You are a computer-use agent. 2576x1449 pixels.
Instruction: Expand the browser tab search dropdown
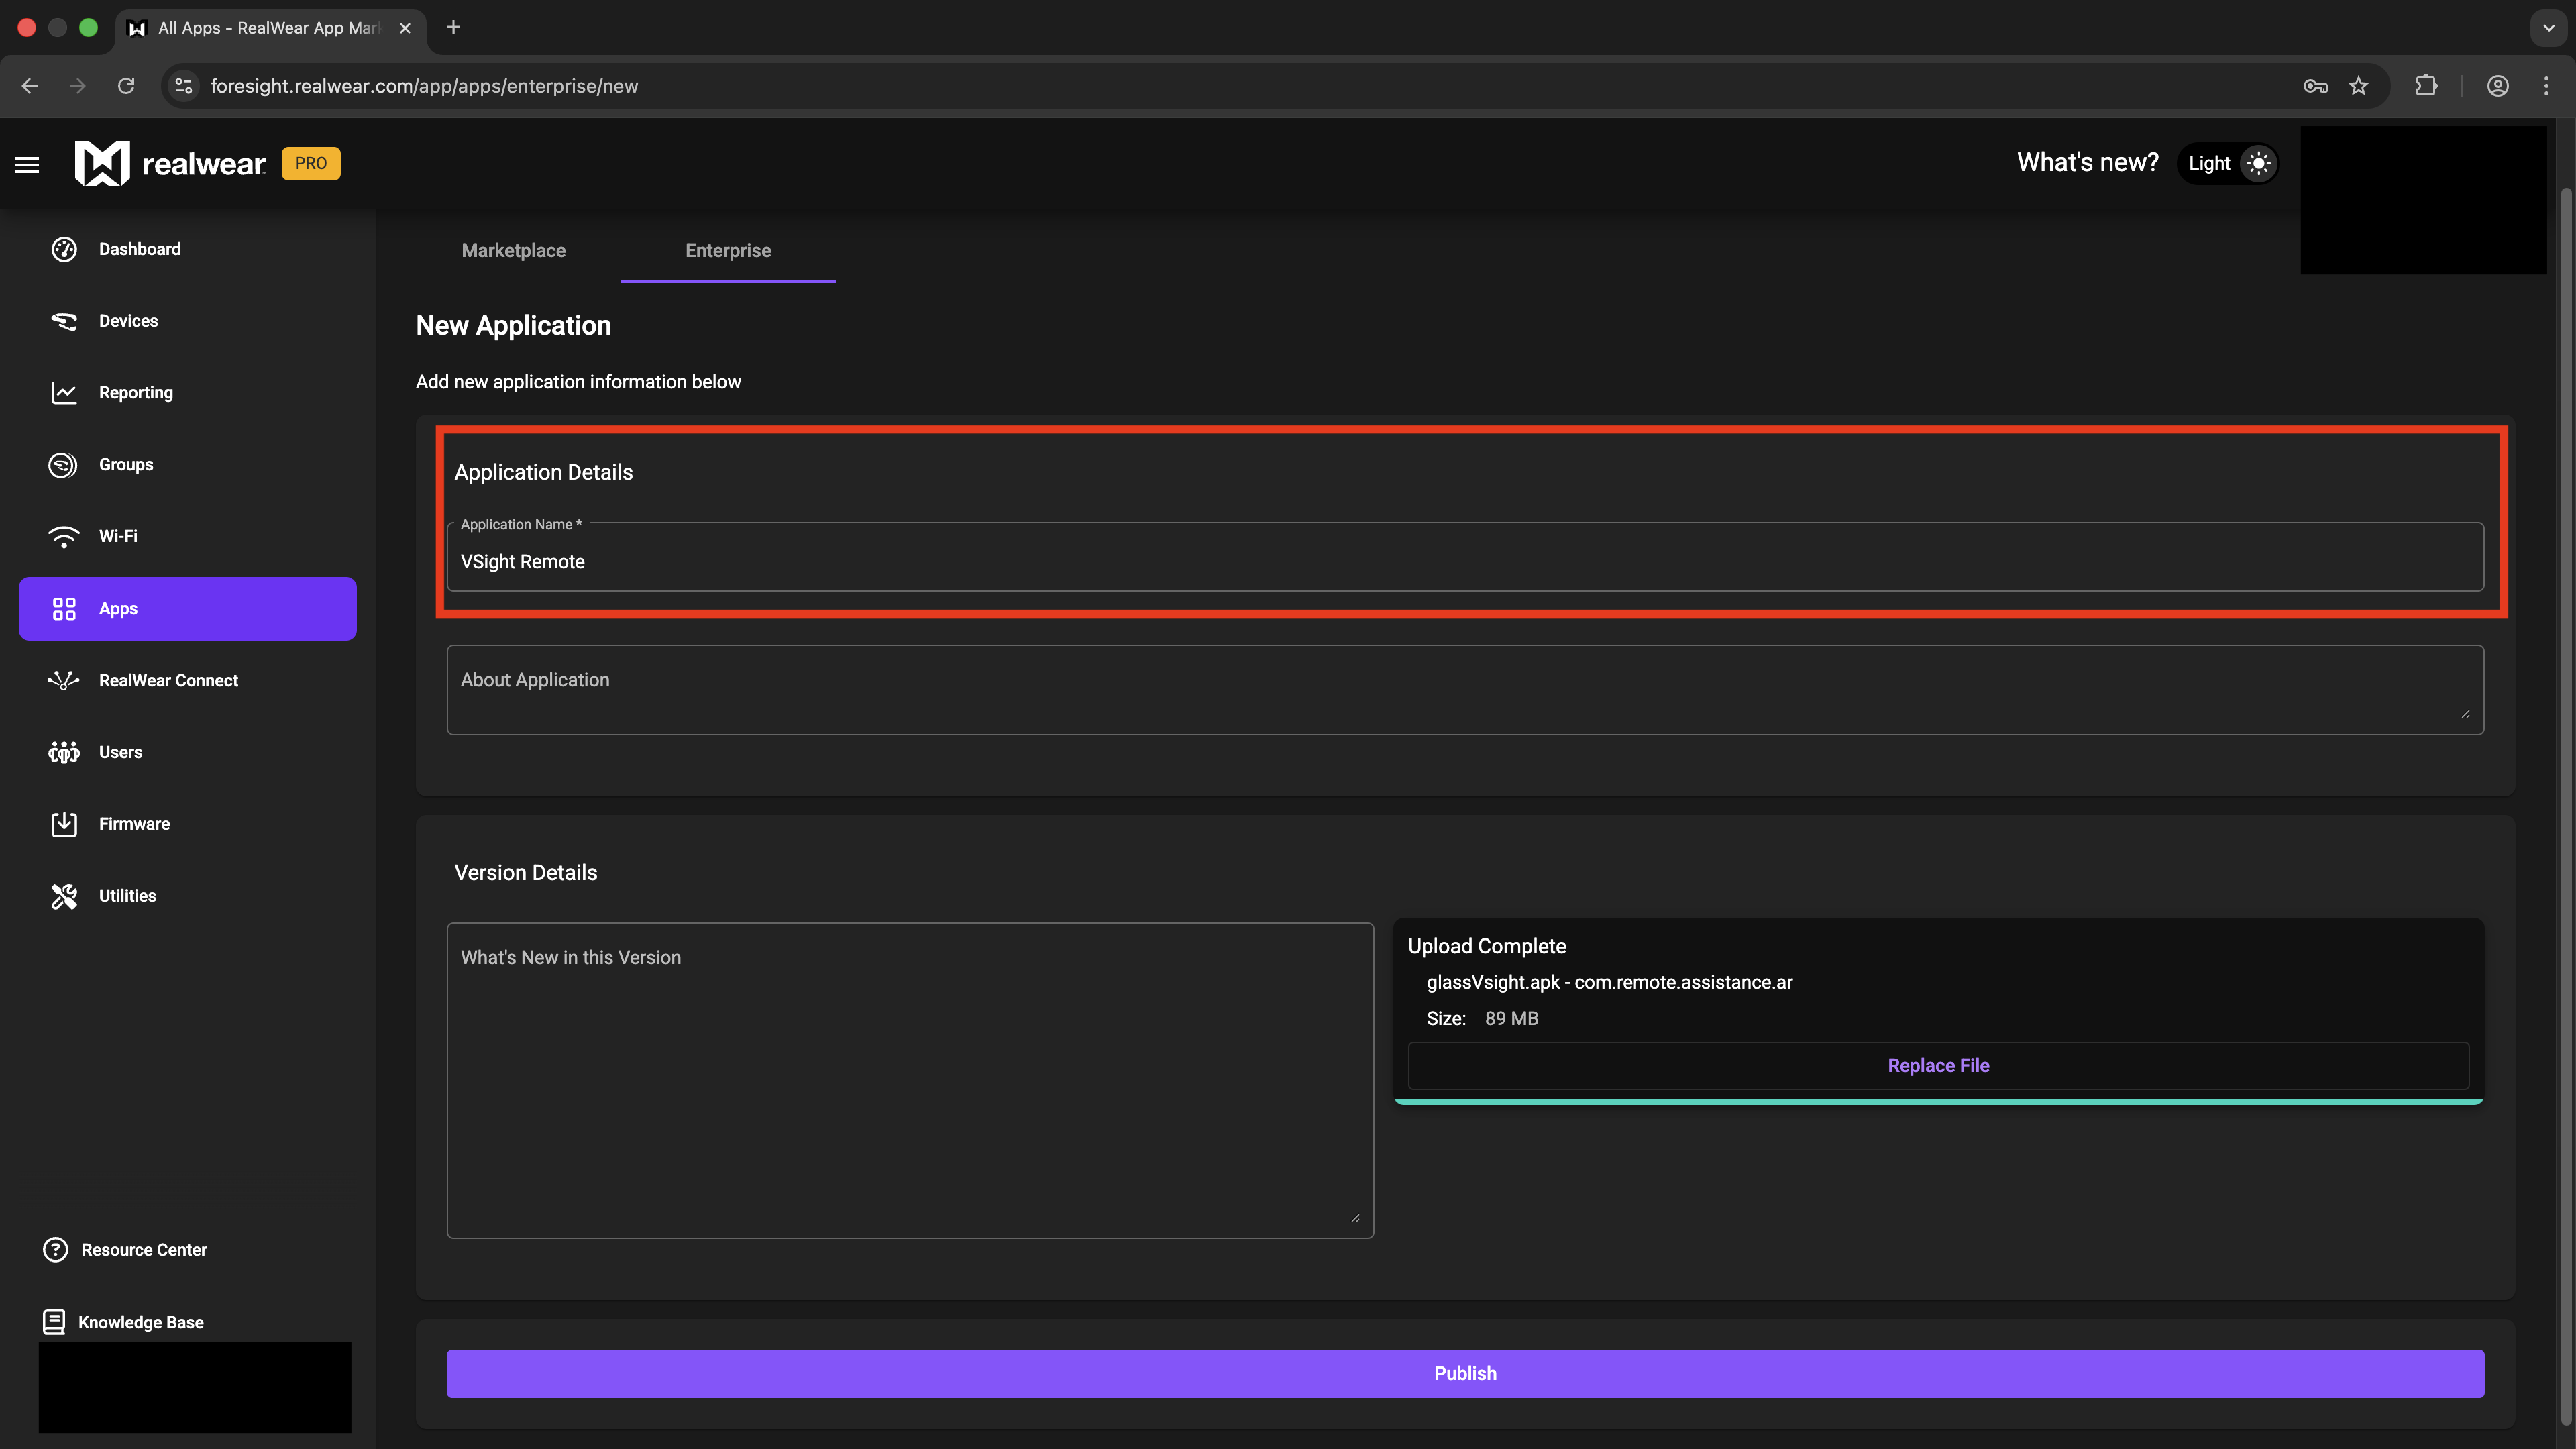click(x=2549, y=27)
